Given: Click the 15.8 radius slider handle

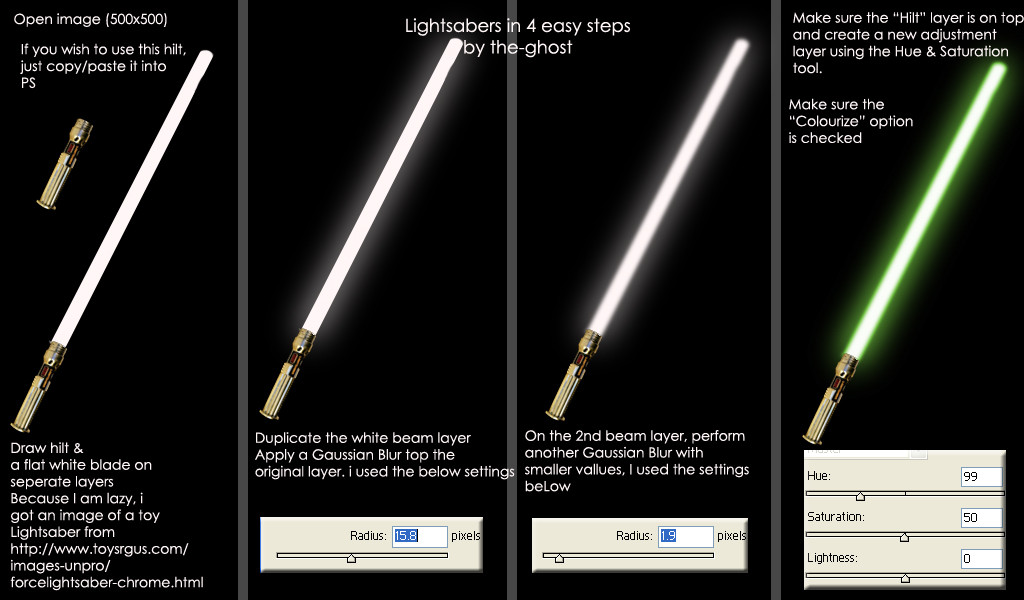Looking at the screenshot, I should point(351,558).
